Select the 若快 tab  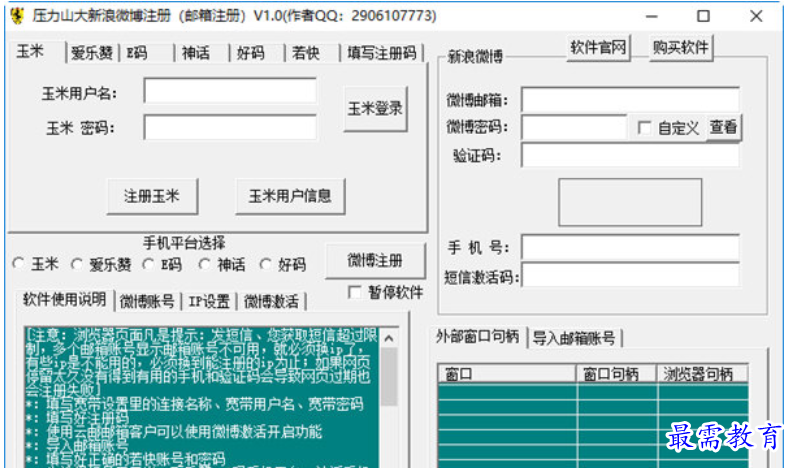[312, 53]
